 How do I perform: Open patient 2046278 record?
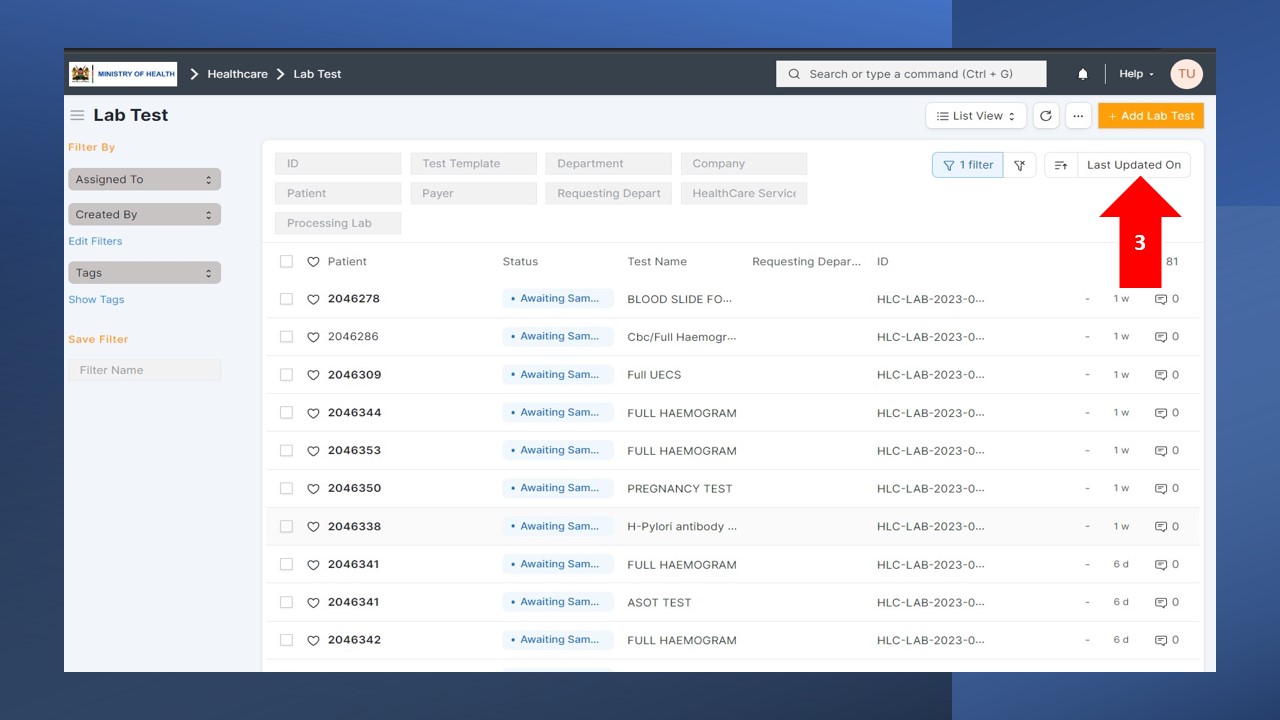coord(354,299)
